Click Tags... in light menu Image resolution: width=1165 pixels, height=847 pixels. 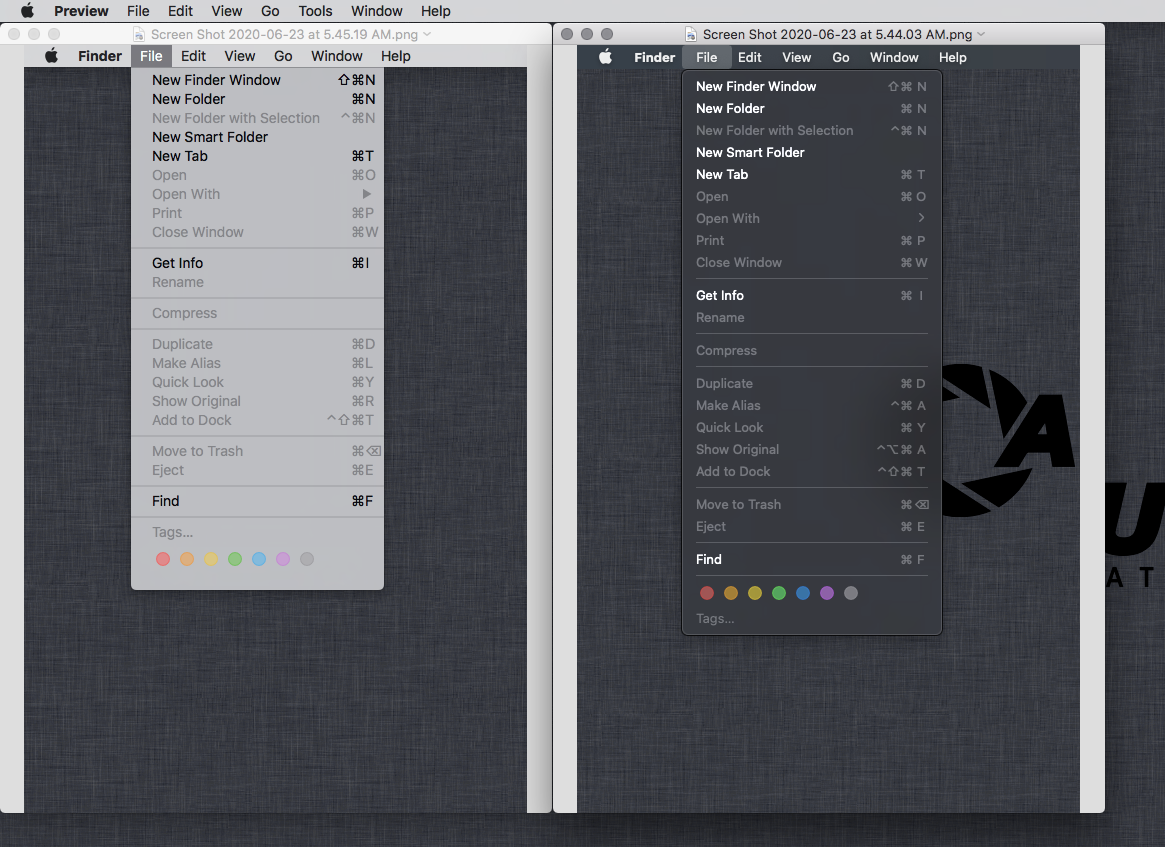coord(172,532)
